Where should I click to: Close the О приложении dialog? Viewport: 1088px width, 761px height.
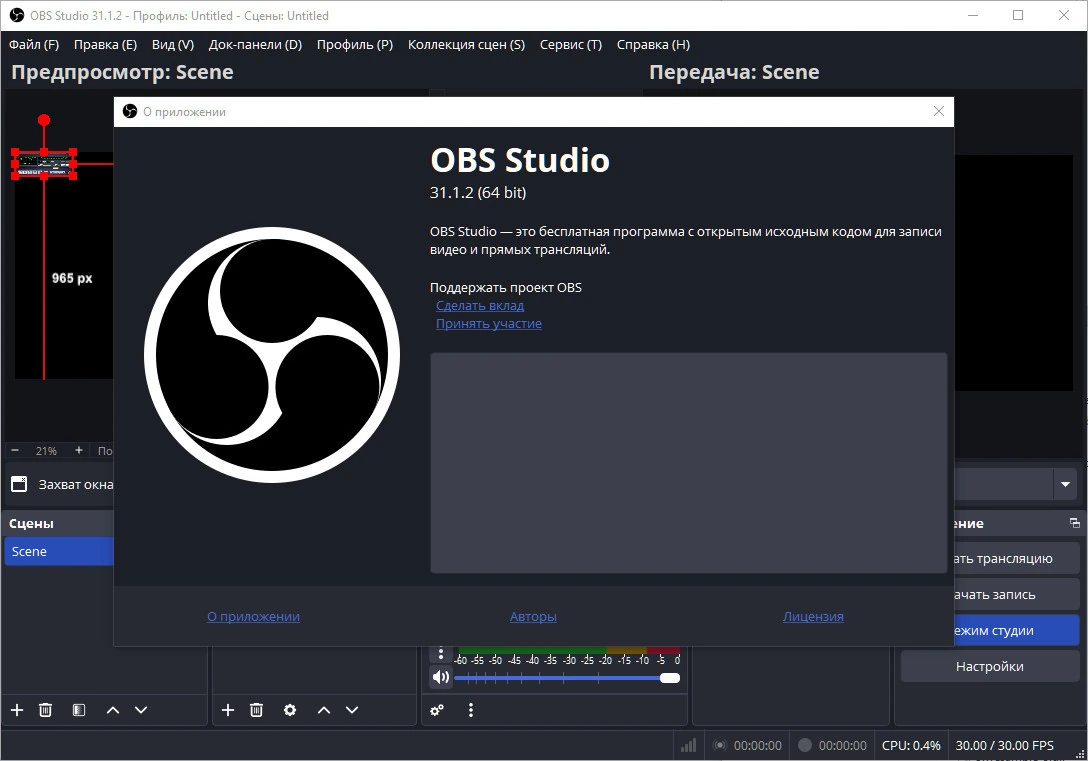pos(939,111)
